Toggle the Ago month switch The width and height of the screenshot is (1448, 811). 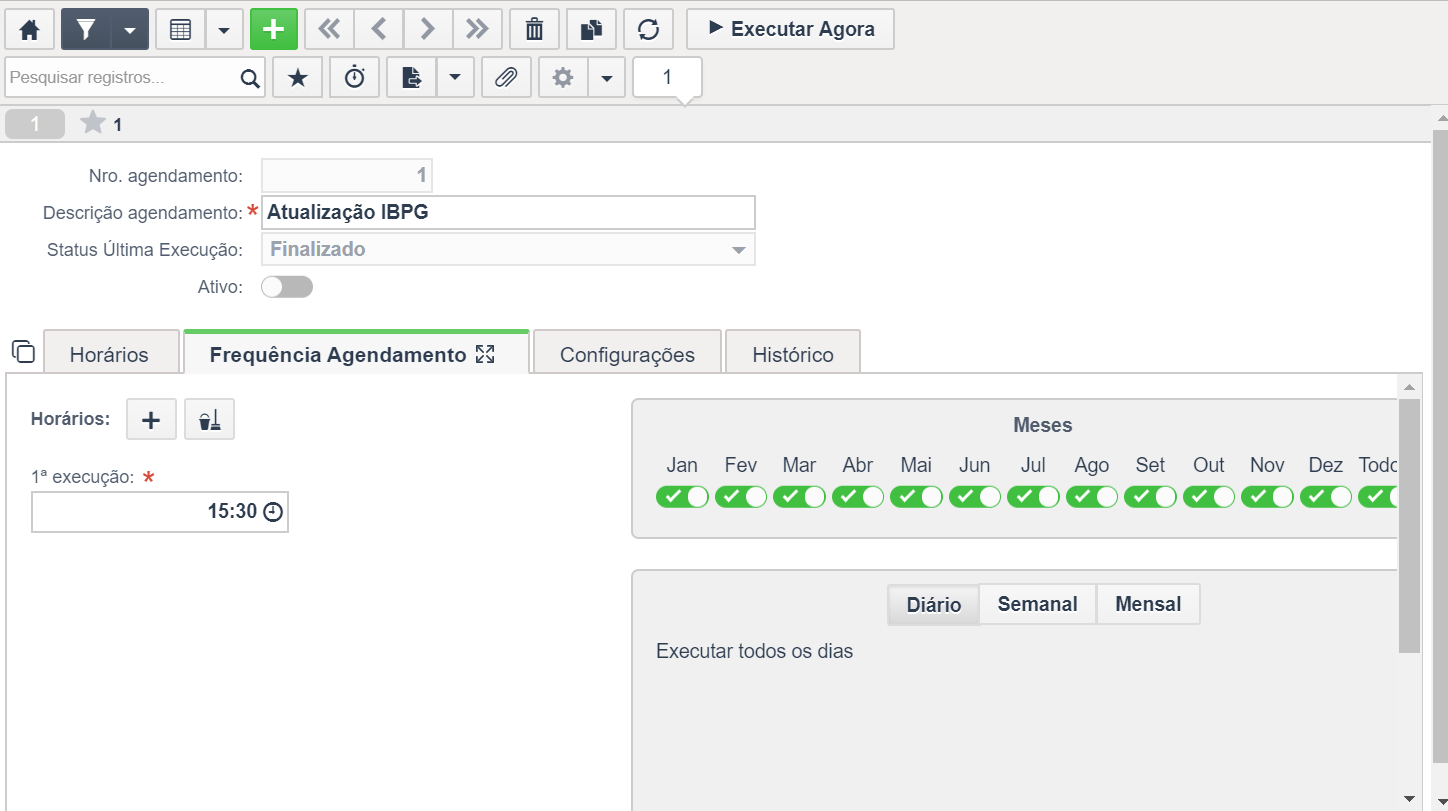(x=1092, y=496)
